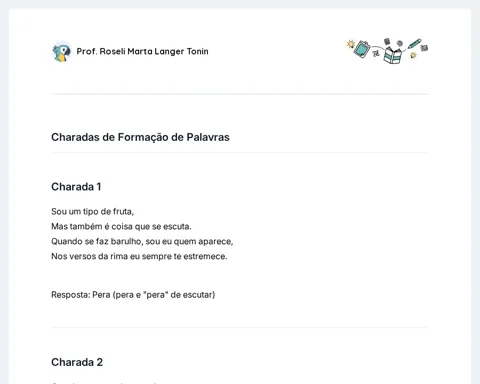Click the open book illustration icon
The height and width of the screenshot is (384, 480).
[x=393, y=54]
